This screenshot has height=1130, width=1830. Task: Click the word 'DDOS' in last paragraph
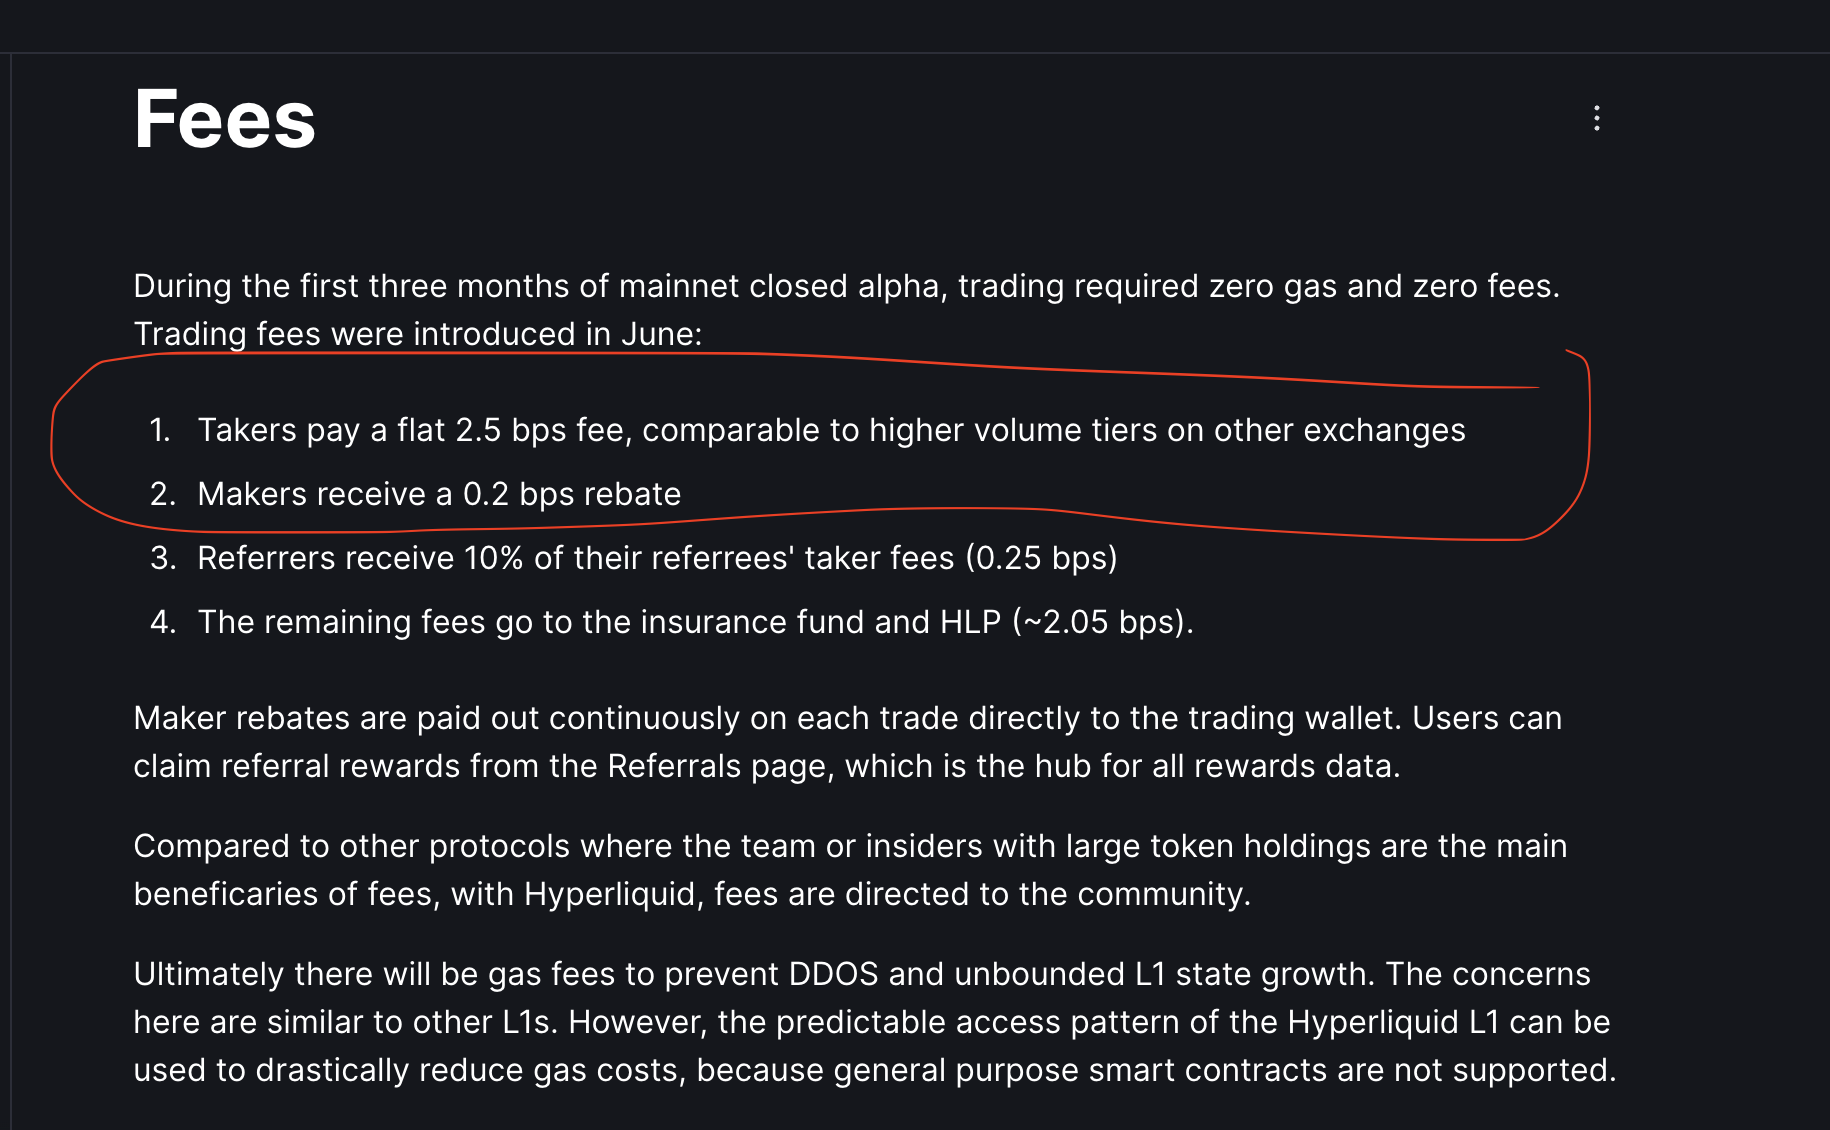click(x=833, y=974)
